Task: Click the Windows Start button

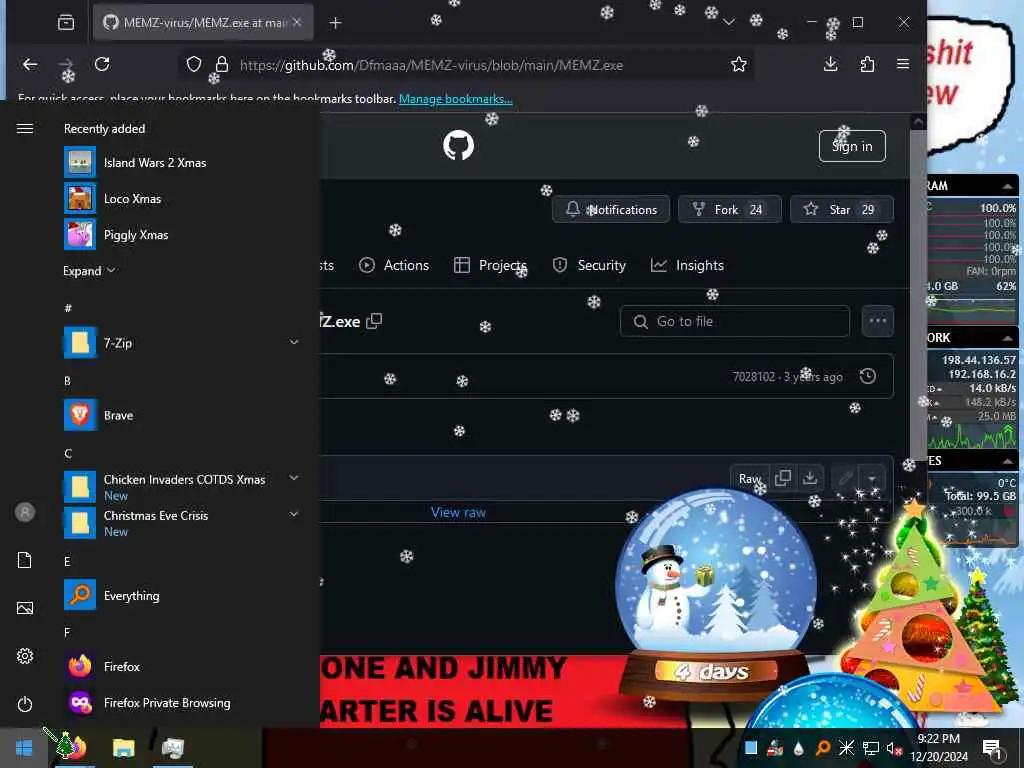Action: pos(24,748)
